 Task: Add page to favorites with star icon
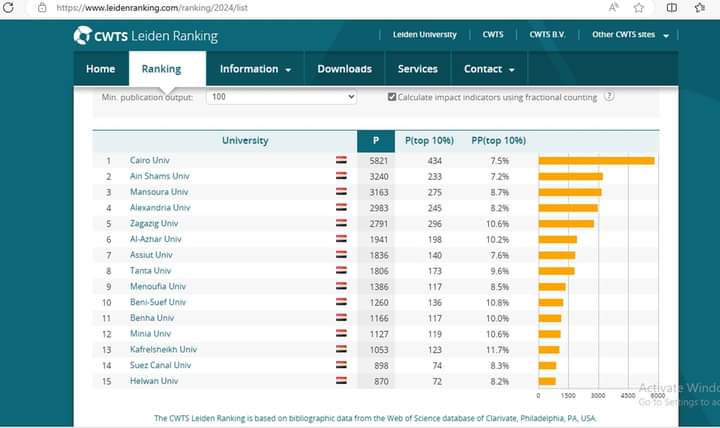click(x=639, y=7)
